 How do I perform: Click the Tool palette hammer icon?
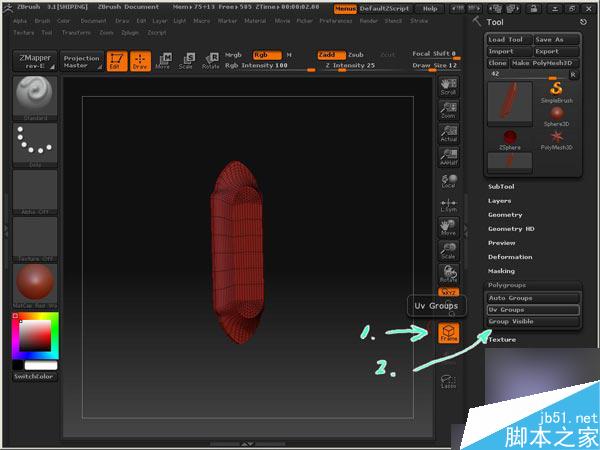click(477, 21)
